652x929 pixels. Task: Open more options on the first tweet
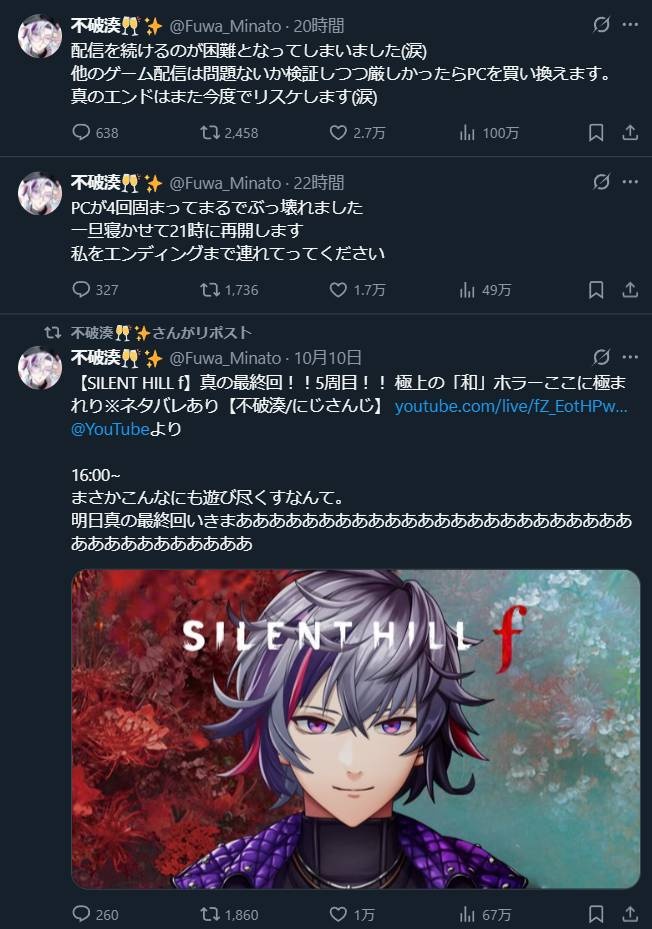point(630,25)
